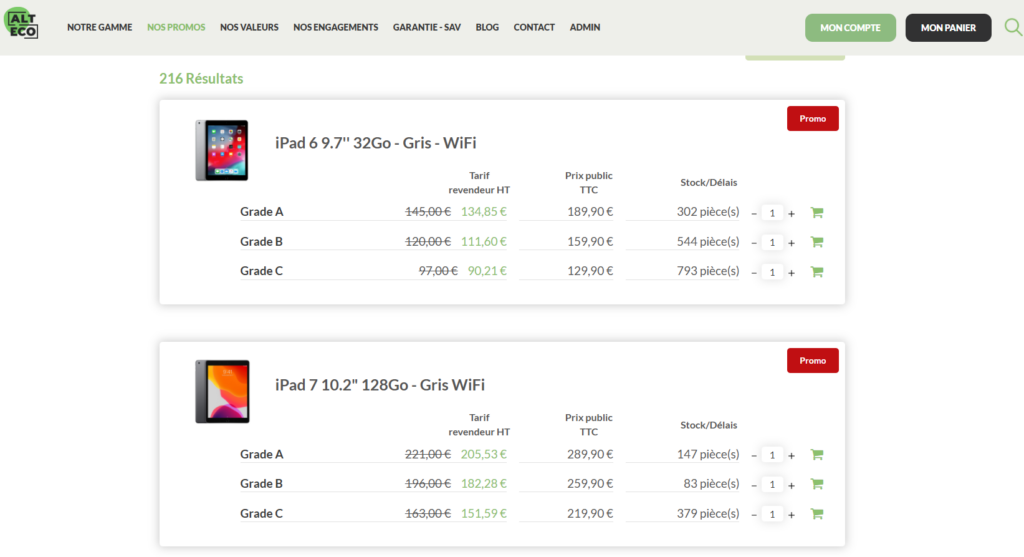Open the Notre Gamme menu
The width and height of the screenshot is (1024, 557).
tap(99, 27)
